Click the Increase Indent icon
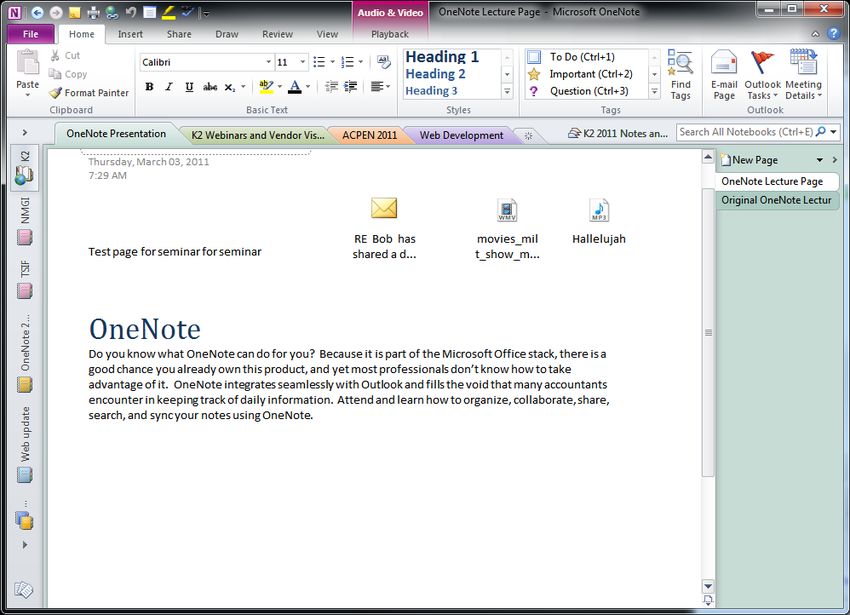The width and height of the screenshot is (850, 615). pyautogui.click(x=351, y=86)
